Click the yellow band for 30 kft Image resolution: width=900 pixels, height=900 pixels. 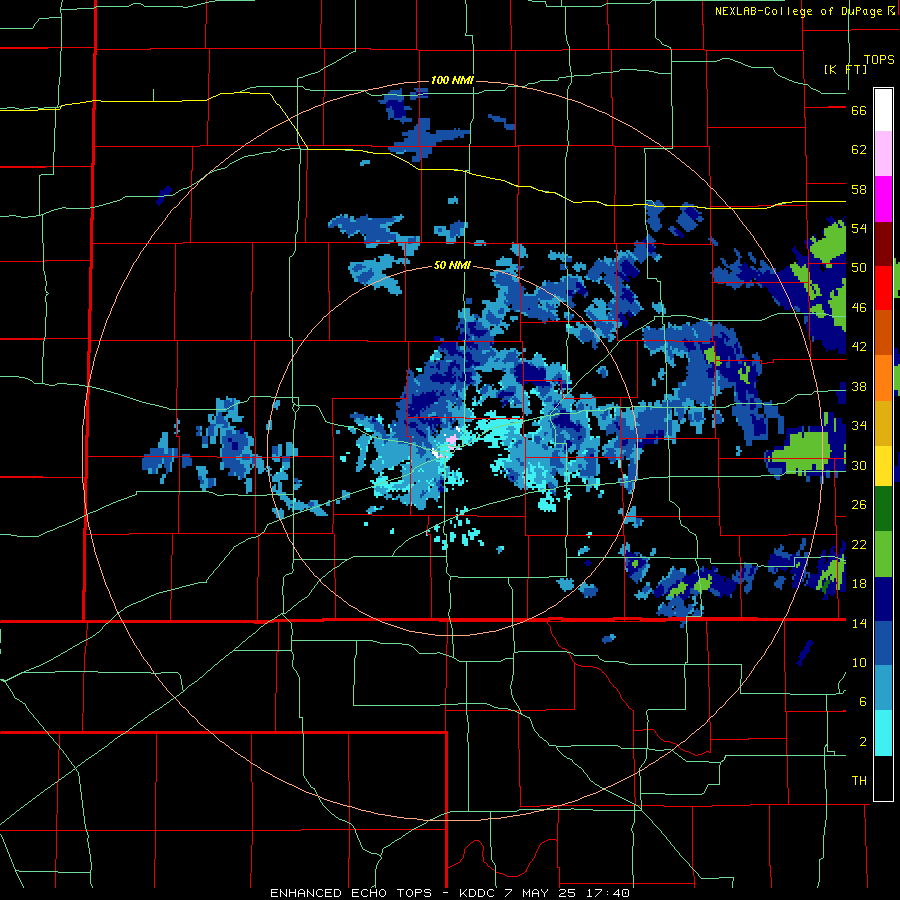pos(883,466)
